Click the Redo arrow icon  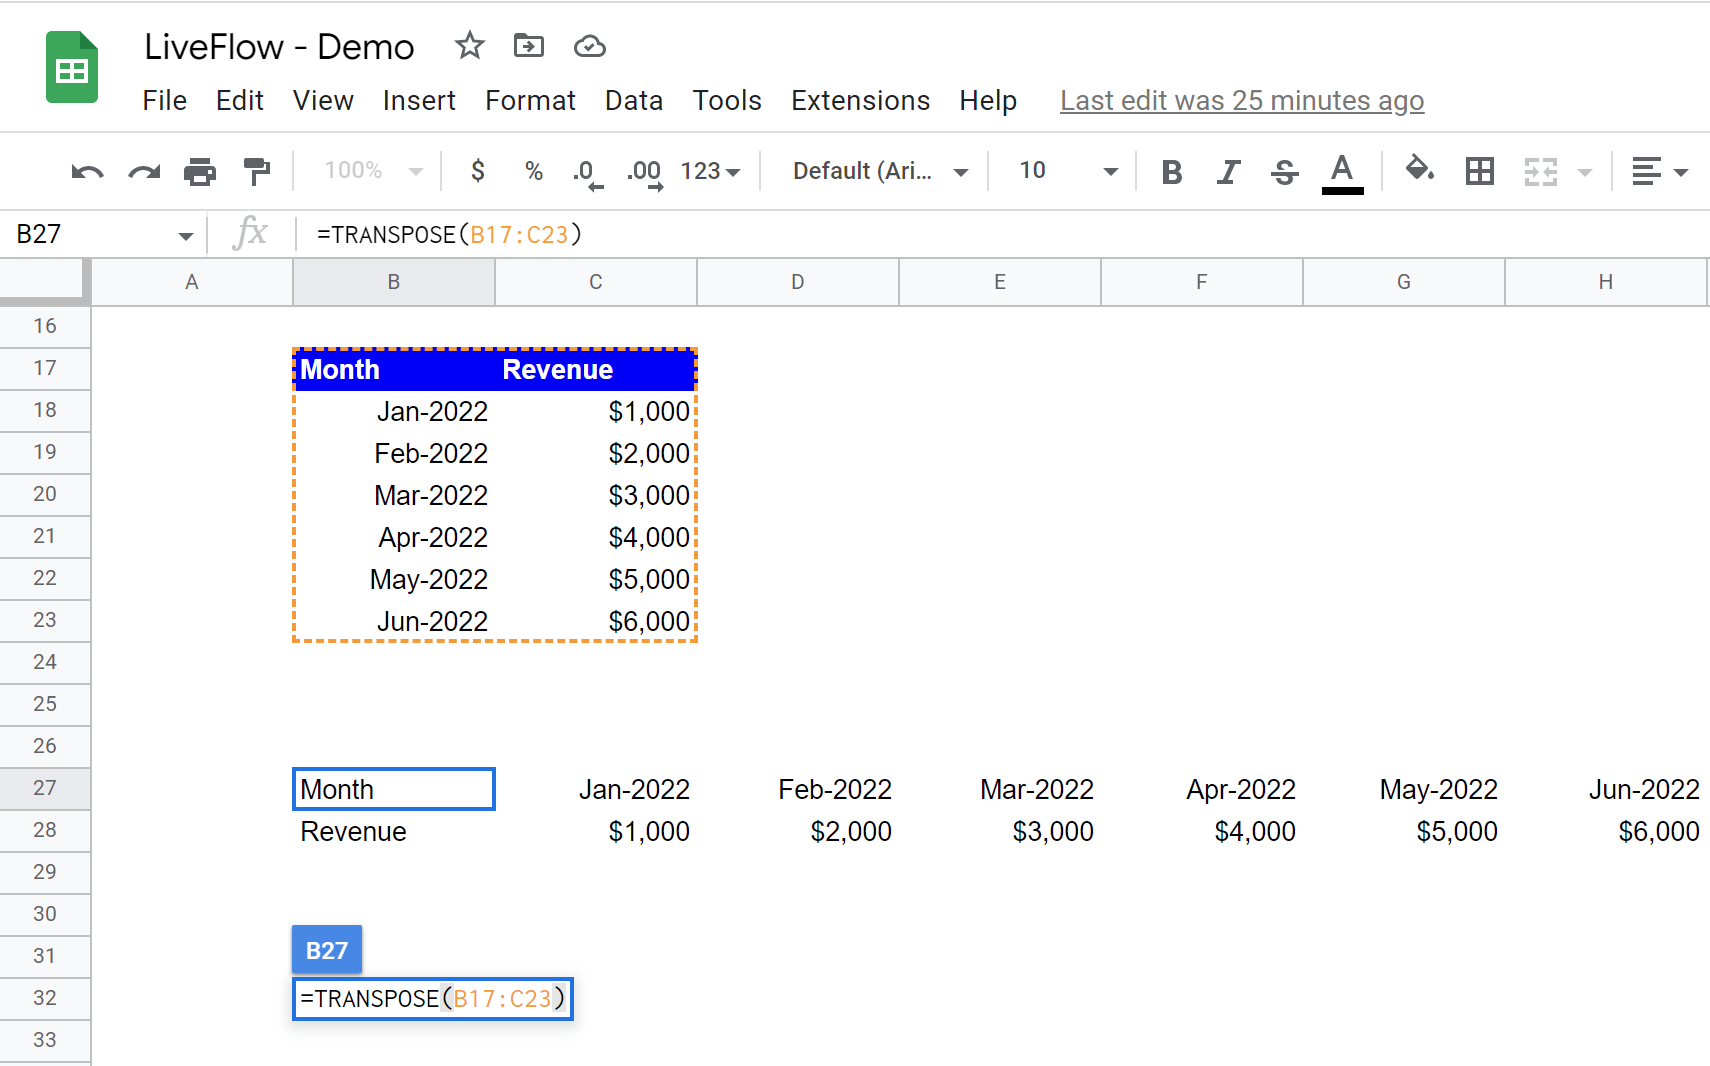pos(144,172)
